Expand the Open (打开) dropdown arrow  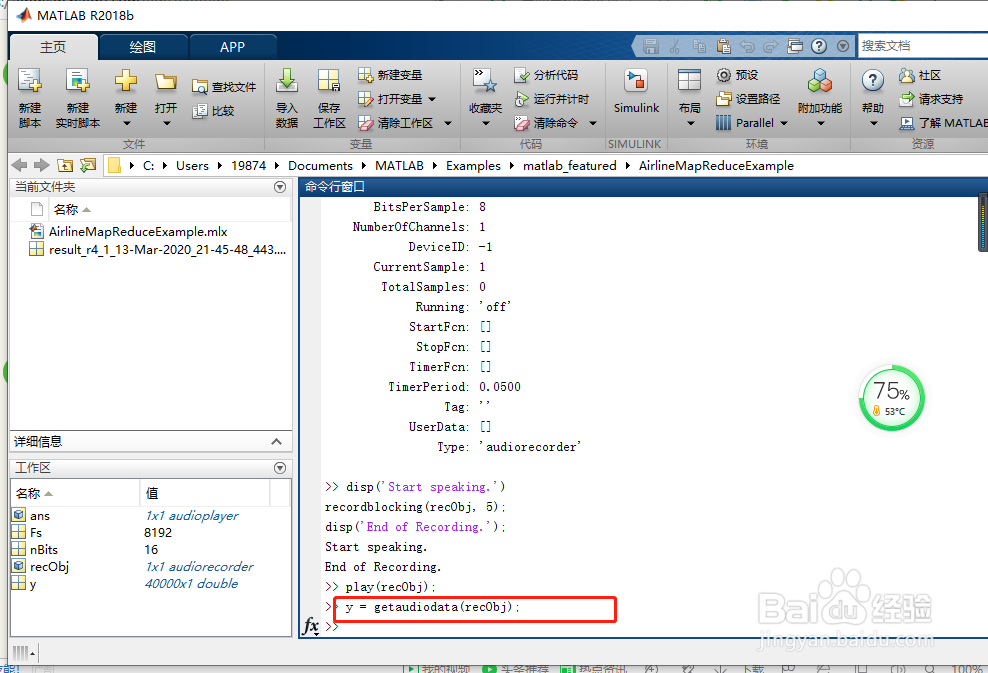click(166, 124)
